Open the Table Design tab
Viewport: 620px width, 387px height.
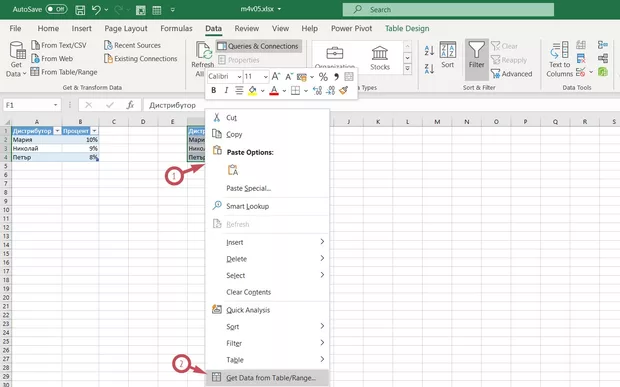(407, 28)
